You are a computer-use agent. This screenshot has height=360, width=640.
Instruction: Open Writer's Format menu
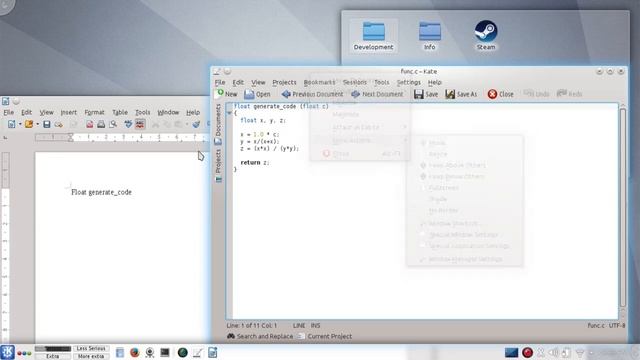[95, 112]
